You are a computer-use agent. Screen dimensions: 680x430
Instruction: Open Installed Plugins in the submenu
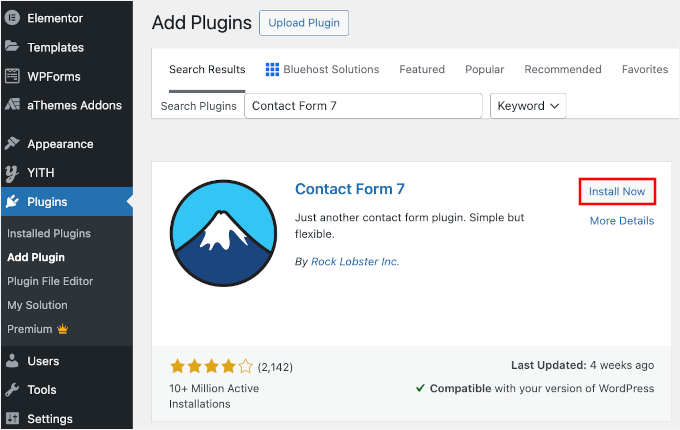[x=49, y=234]
